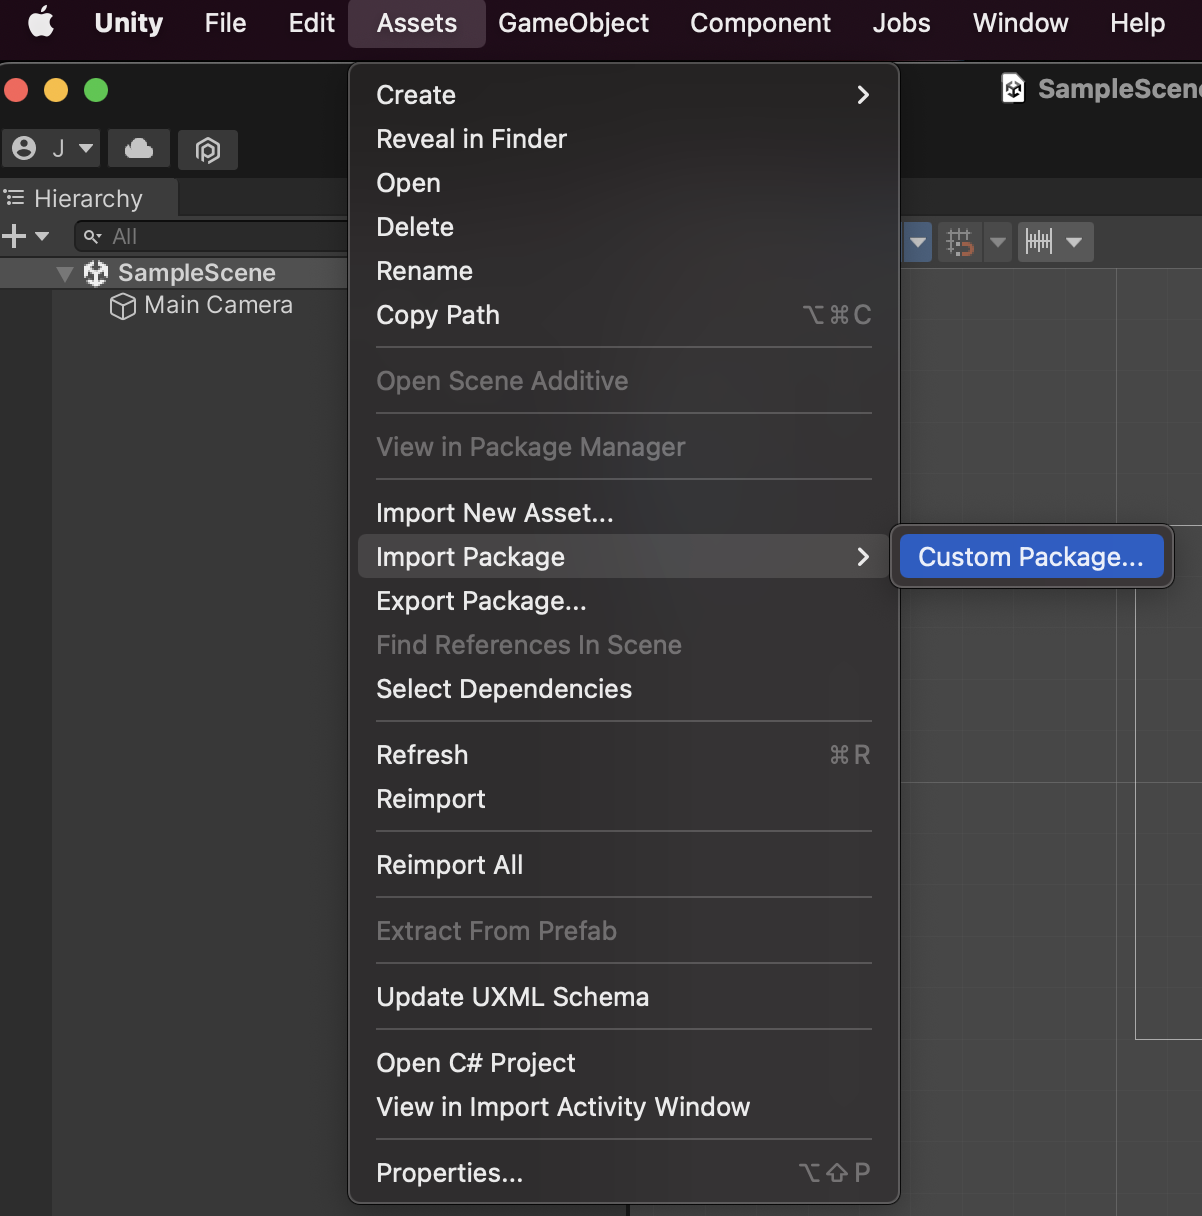Open the Window menu
Image resolution: width=1202 pixels, height=1216 pixels.
[1020, 22]
